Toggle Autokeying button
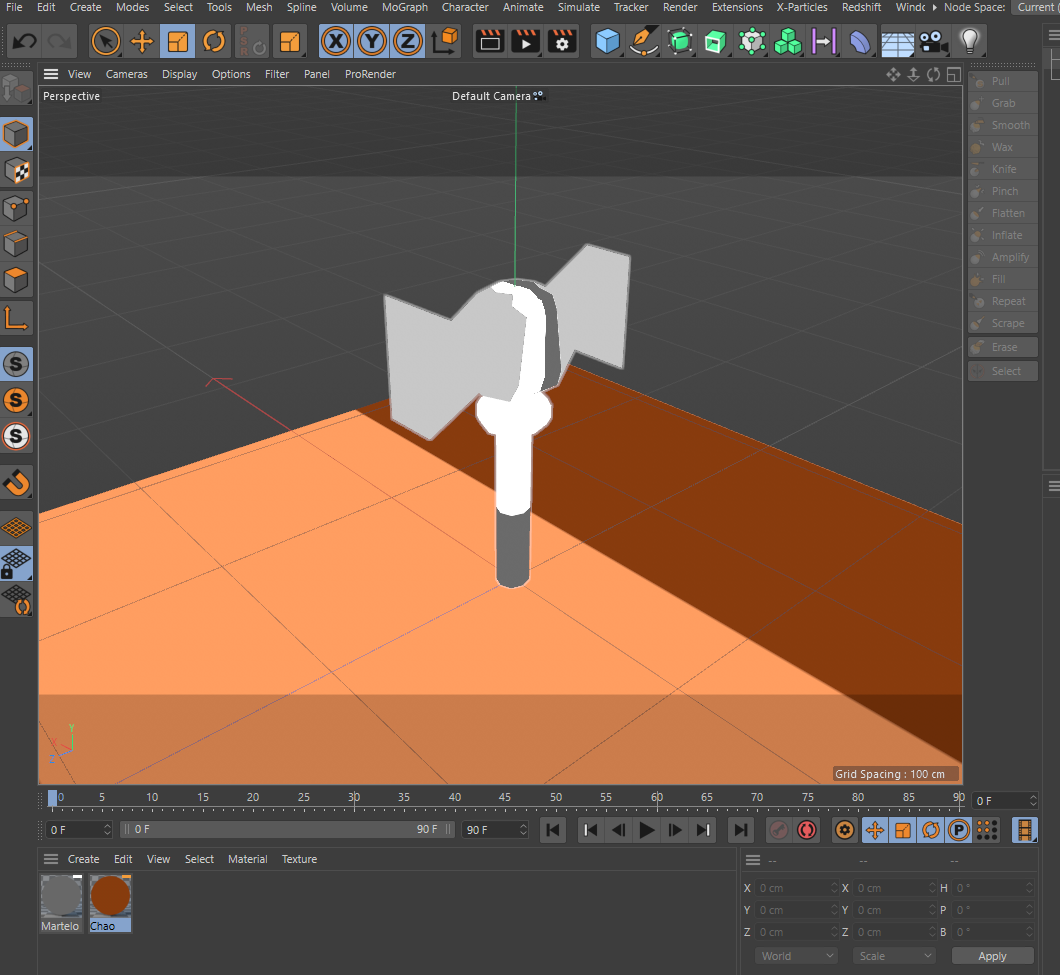 pos(806,830)
